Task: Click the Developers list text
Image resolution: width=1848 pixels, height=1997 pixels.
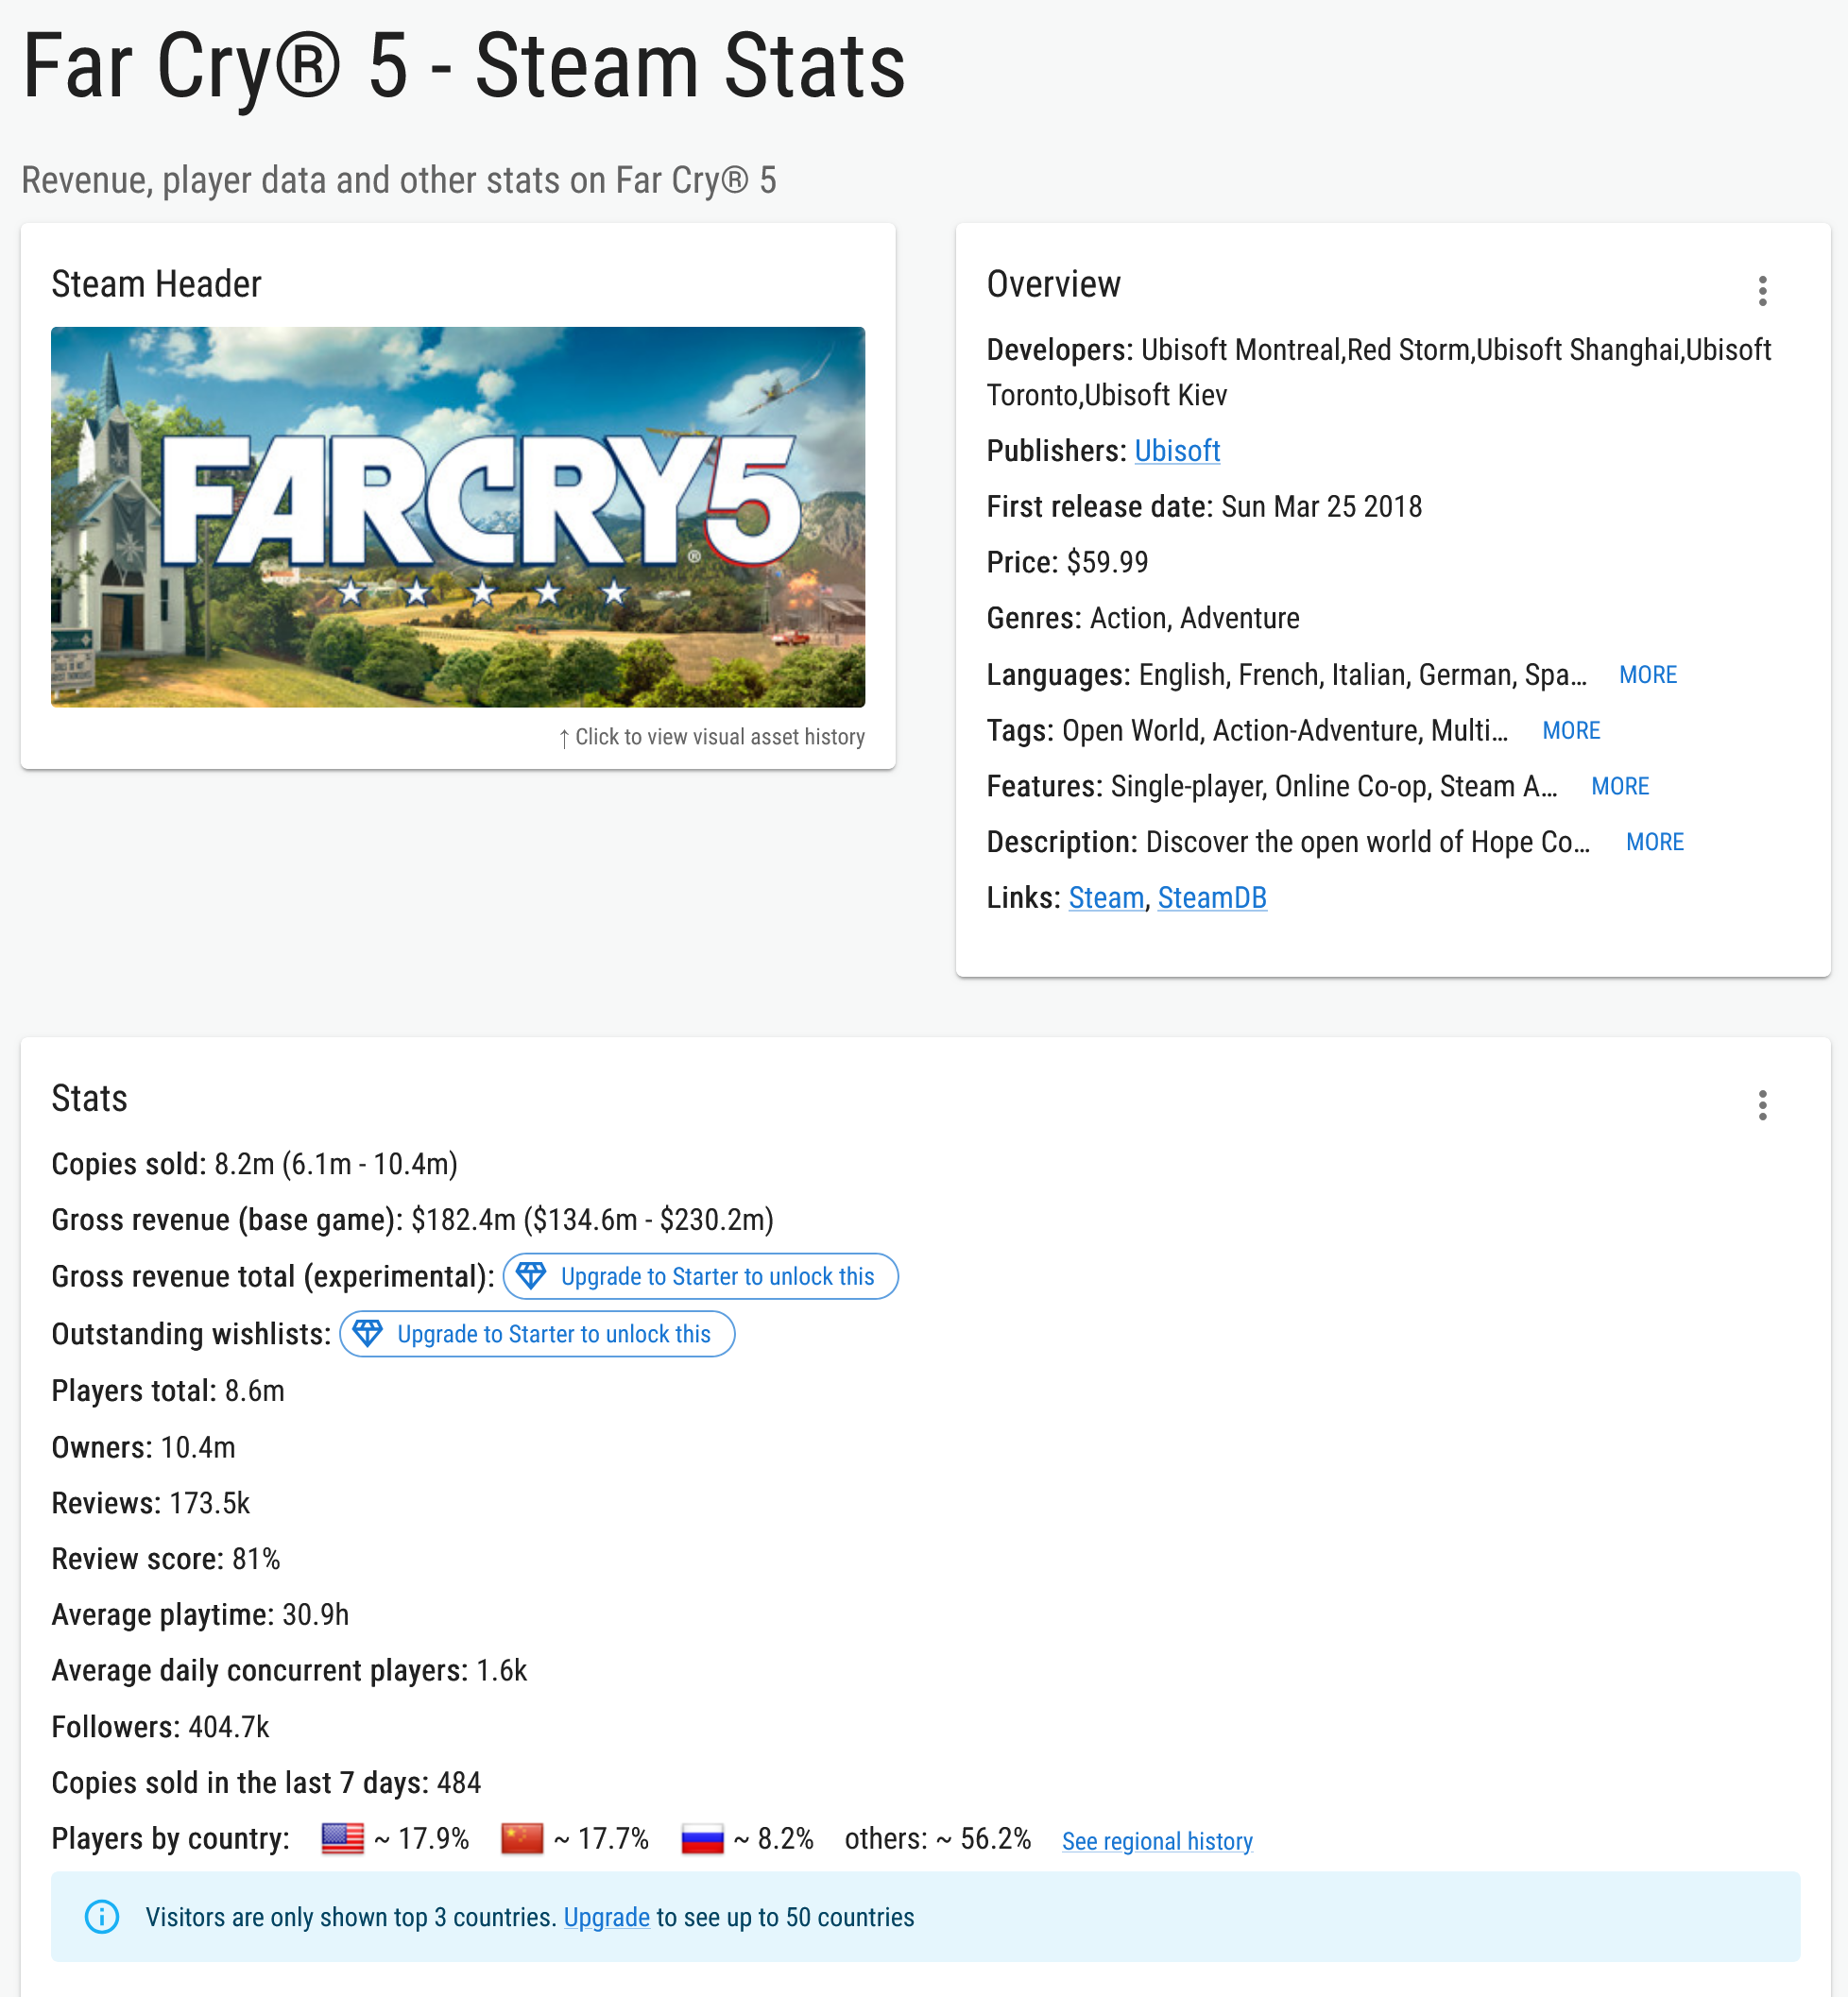Action: [1379, 372]
